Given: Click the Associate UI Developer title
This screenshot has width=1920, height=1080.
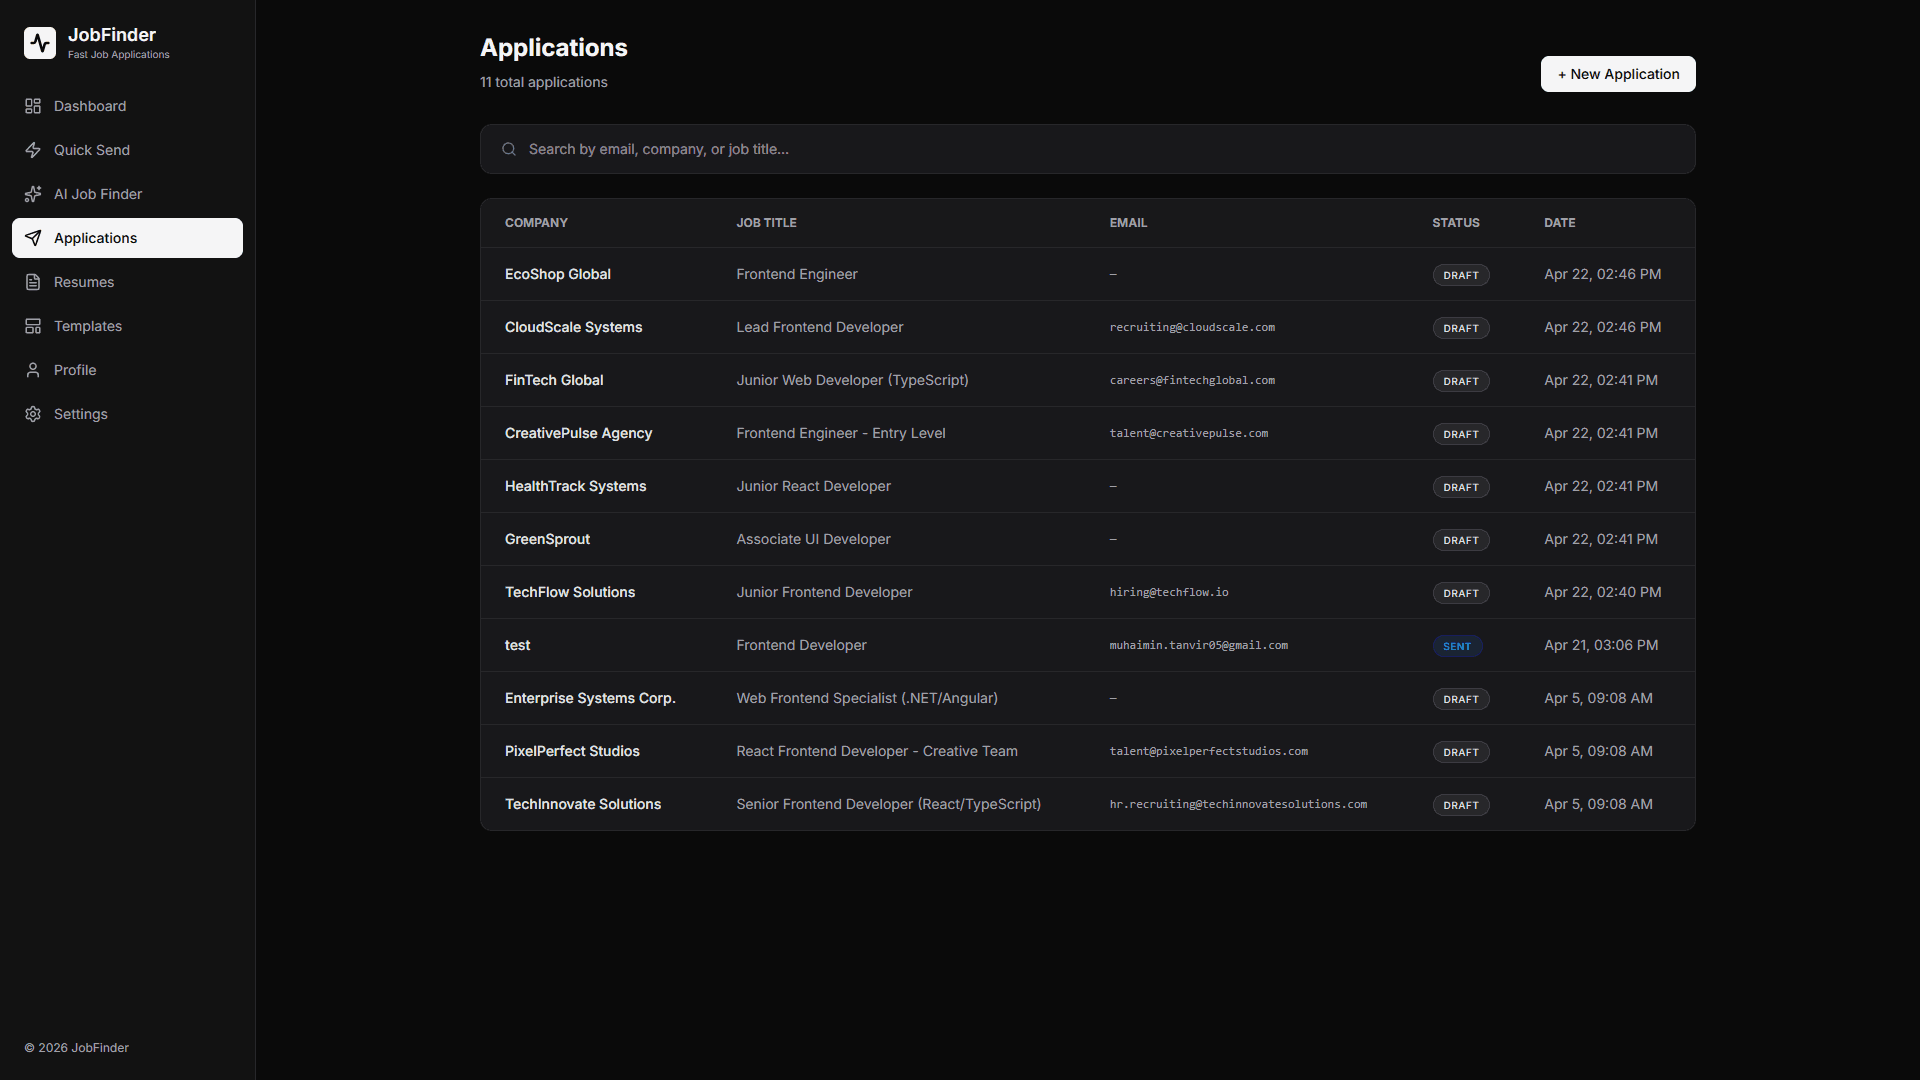Looking at the screenshot, I should 814,539.
